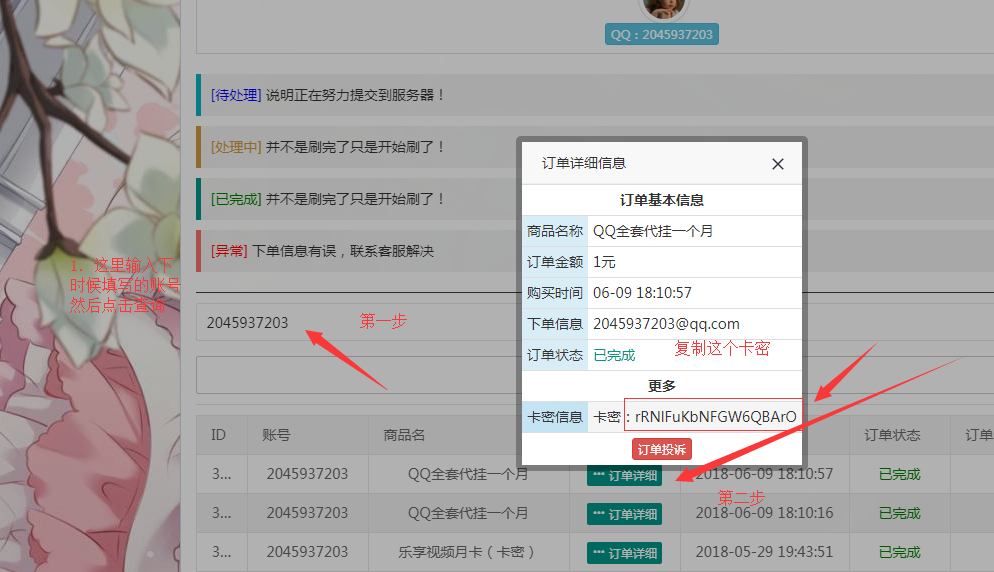Screen dimensions: 994x572
Task: Click the 已完成 status of the 18:10:16 order
Action: [x=900, y=514]
